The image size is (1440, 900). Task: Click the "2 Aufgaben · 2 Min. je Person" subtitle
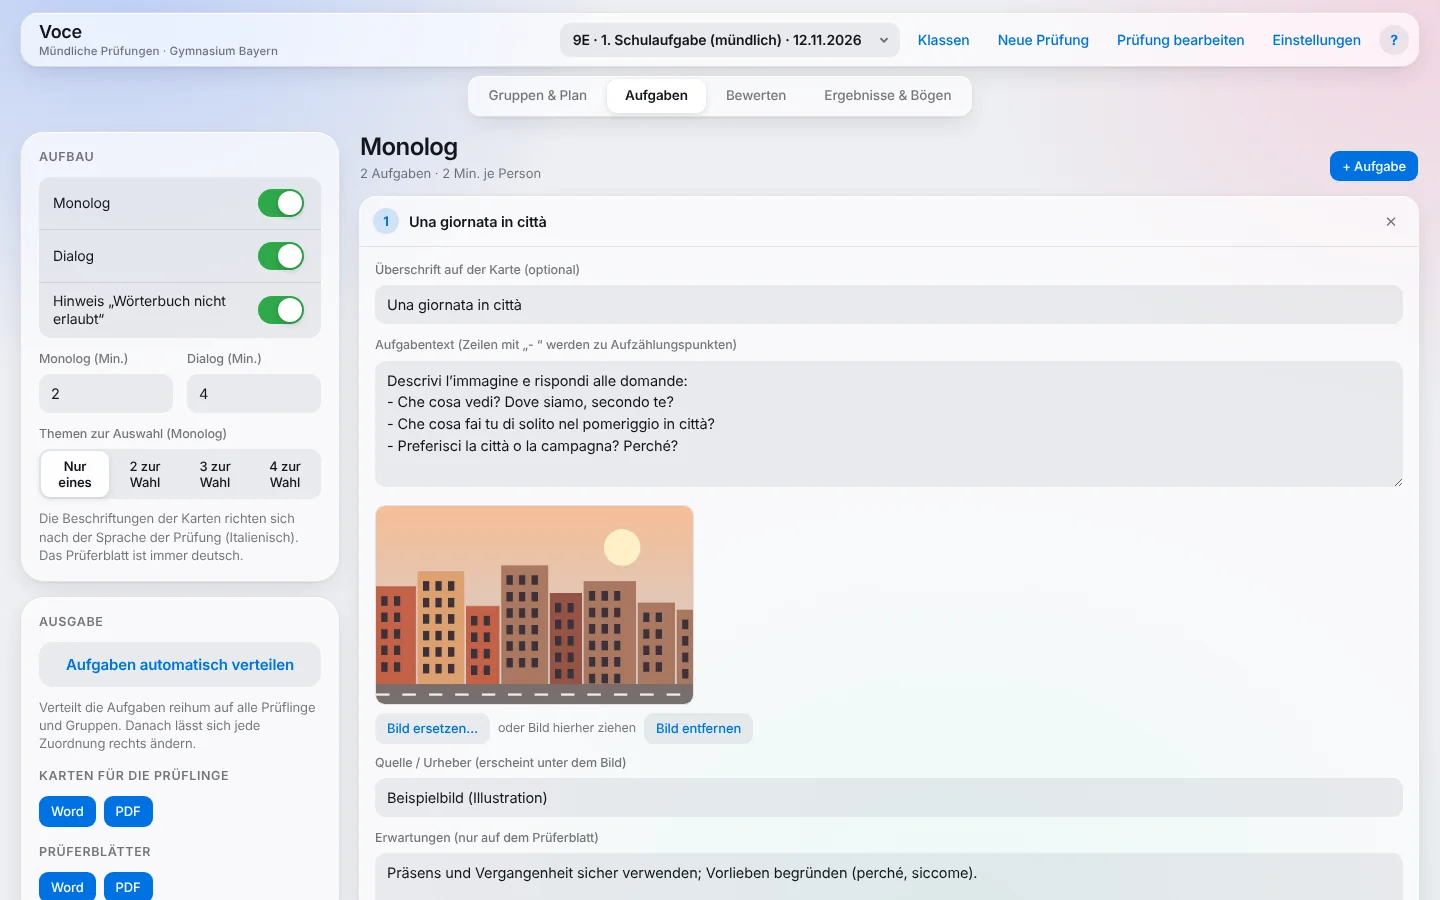click(450, 173)
